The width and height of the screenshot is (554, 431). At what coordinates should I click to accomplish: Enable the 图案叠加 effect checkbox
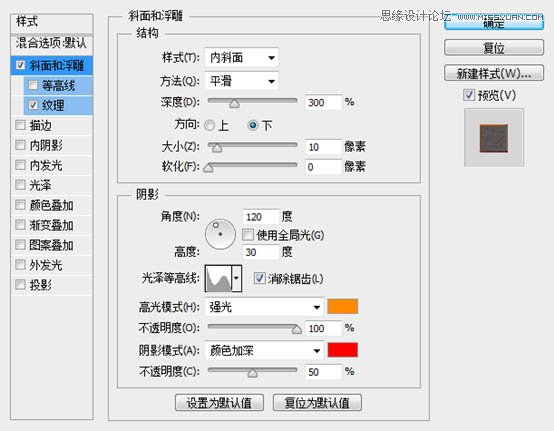click(x=20, y=245)
